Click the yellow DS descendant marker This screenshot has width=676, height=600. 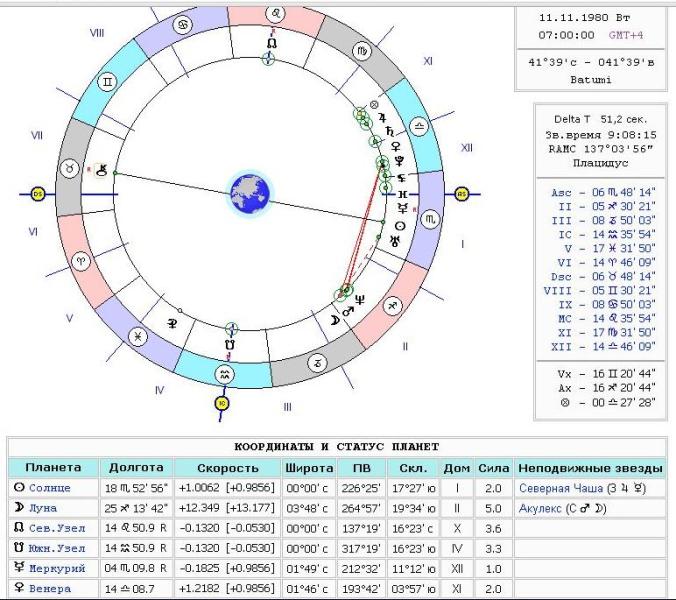(38, 194)
